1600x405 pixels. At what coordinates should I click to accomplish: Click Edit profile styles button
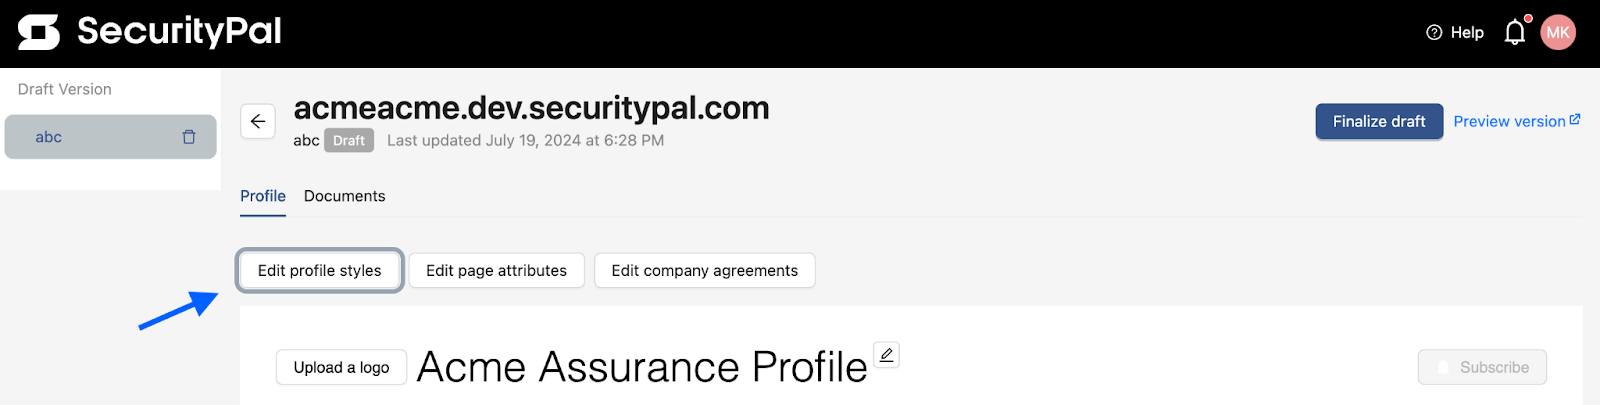(320, 270)
